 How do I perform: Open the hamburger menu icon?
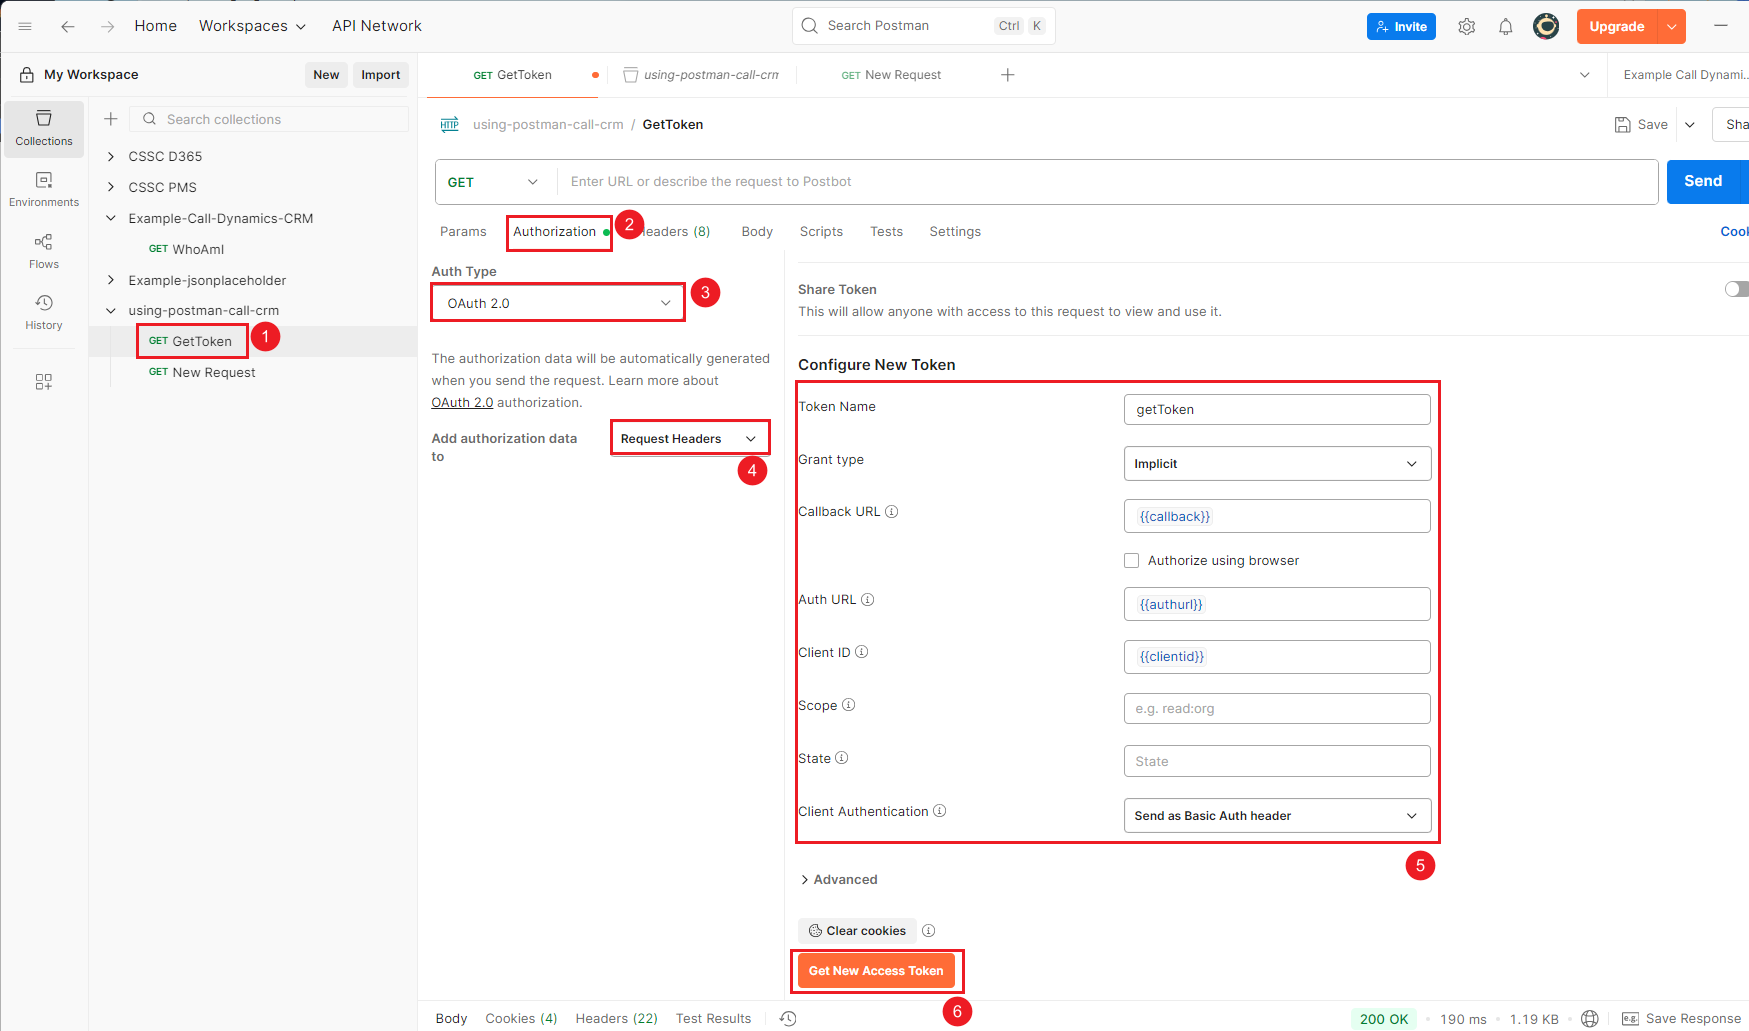pyautogui.click(x=25, y=26)
